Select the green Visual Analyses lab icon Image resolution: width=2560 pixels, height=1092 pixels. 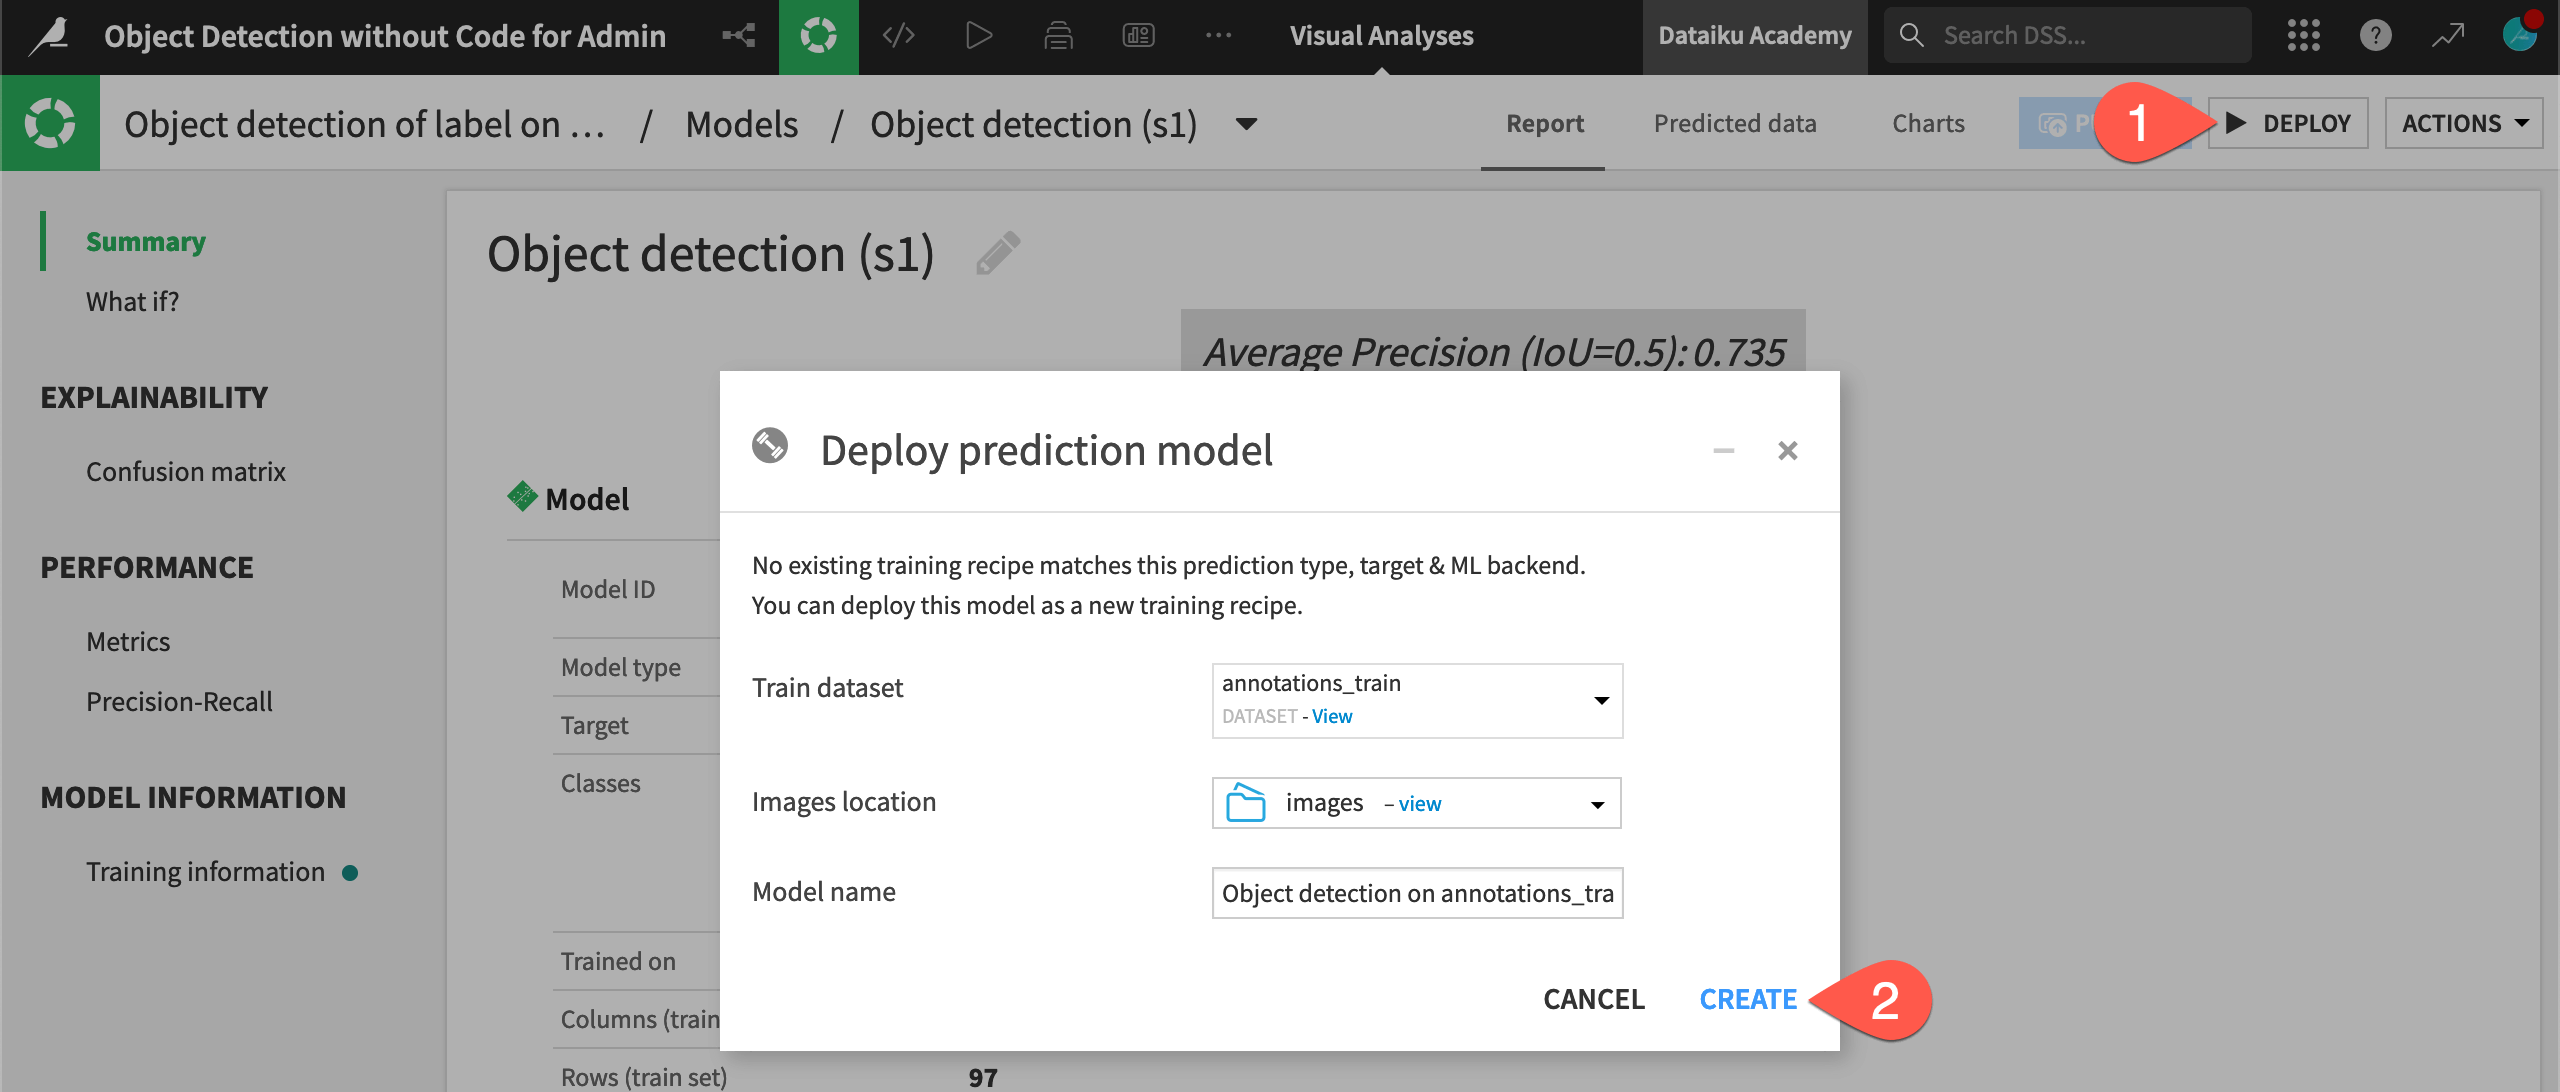[x=819, y=35]
